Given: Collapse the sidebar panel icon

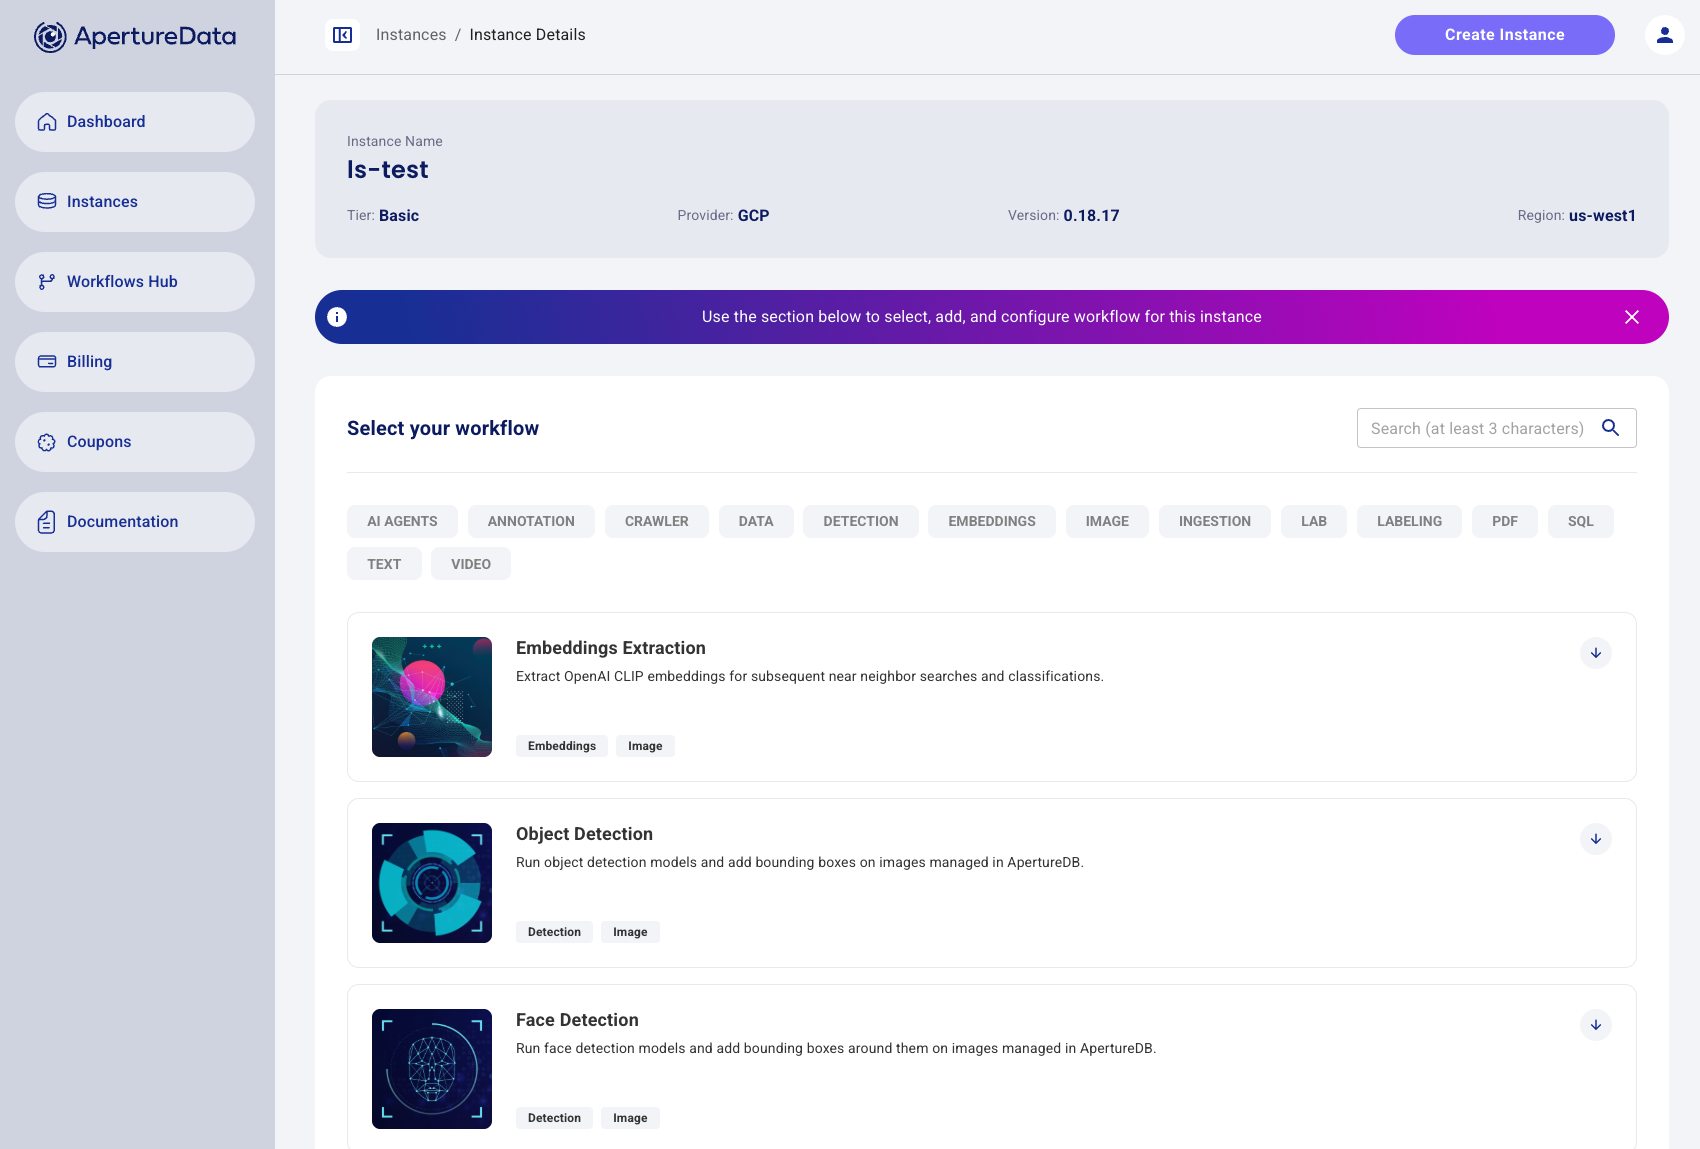Looking at the screenshot, I should 342,35.
